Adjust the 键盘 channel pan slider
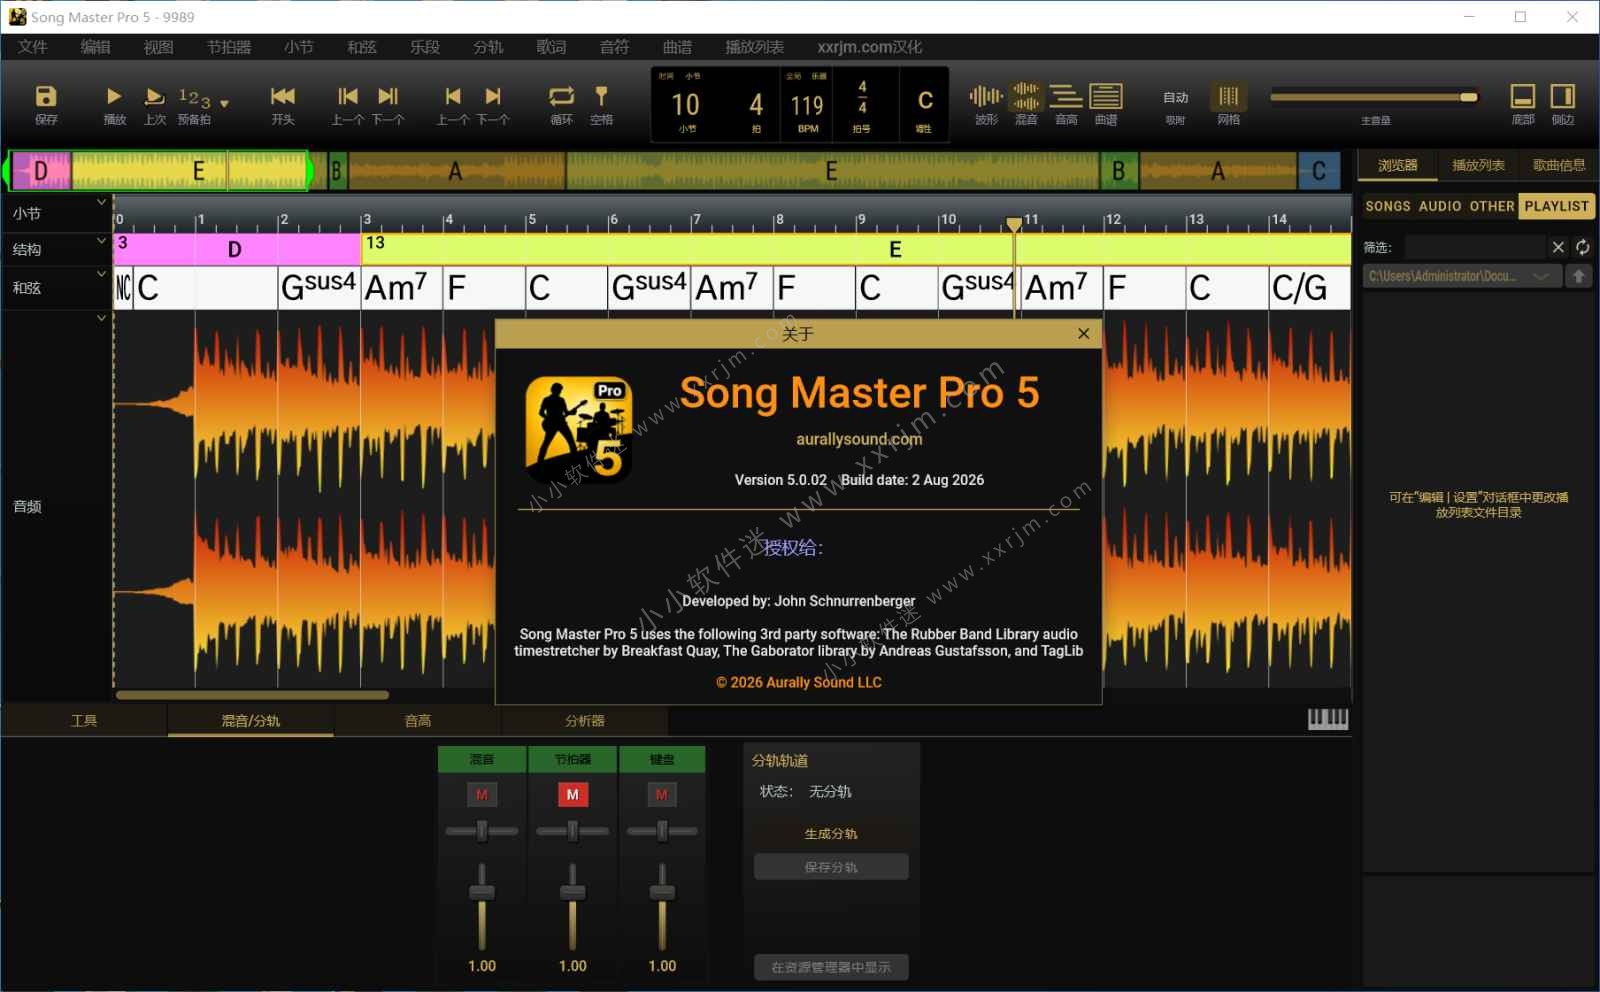The width and height of the screenshot is (1600, 992). pos(662,831)
